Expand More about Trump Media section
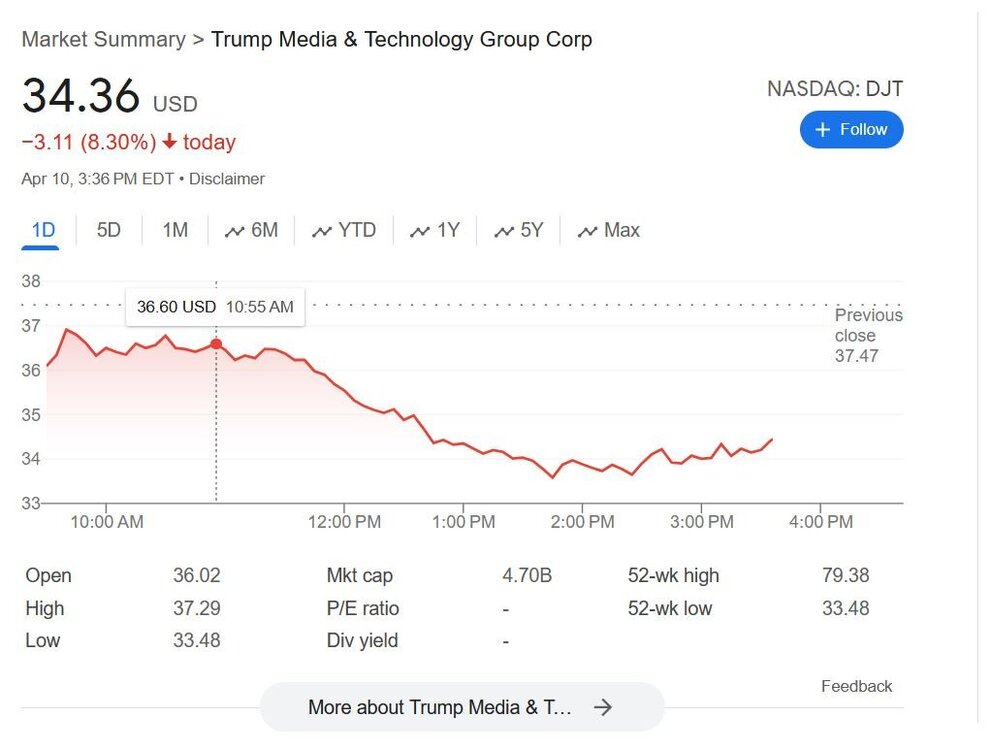Screen dimensions: 991x750 [x=462, y=707]
